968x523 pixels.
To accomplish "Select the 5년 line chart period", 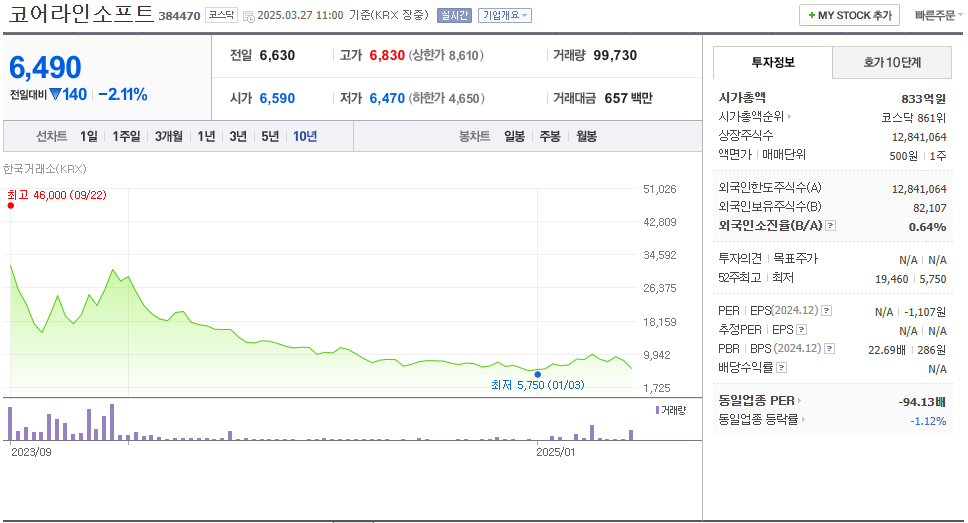I will click(x=270, y=136).
